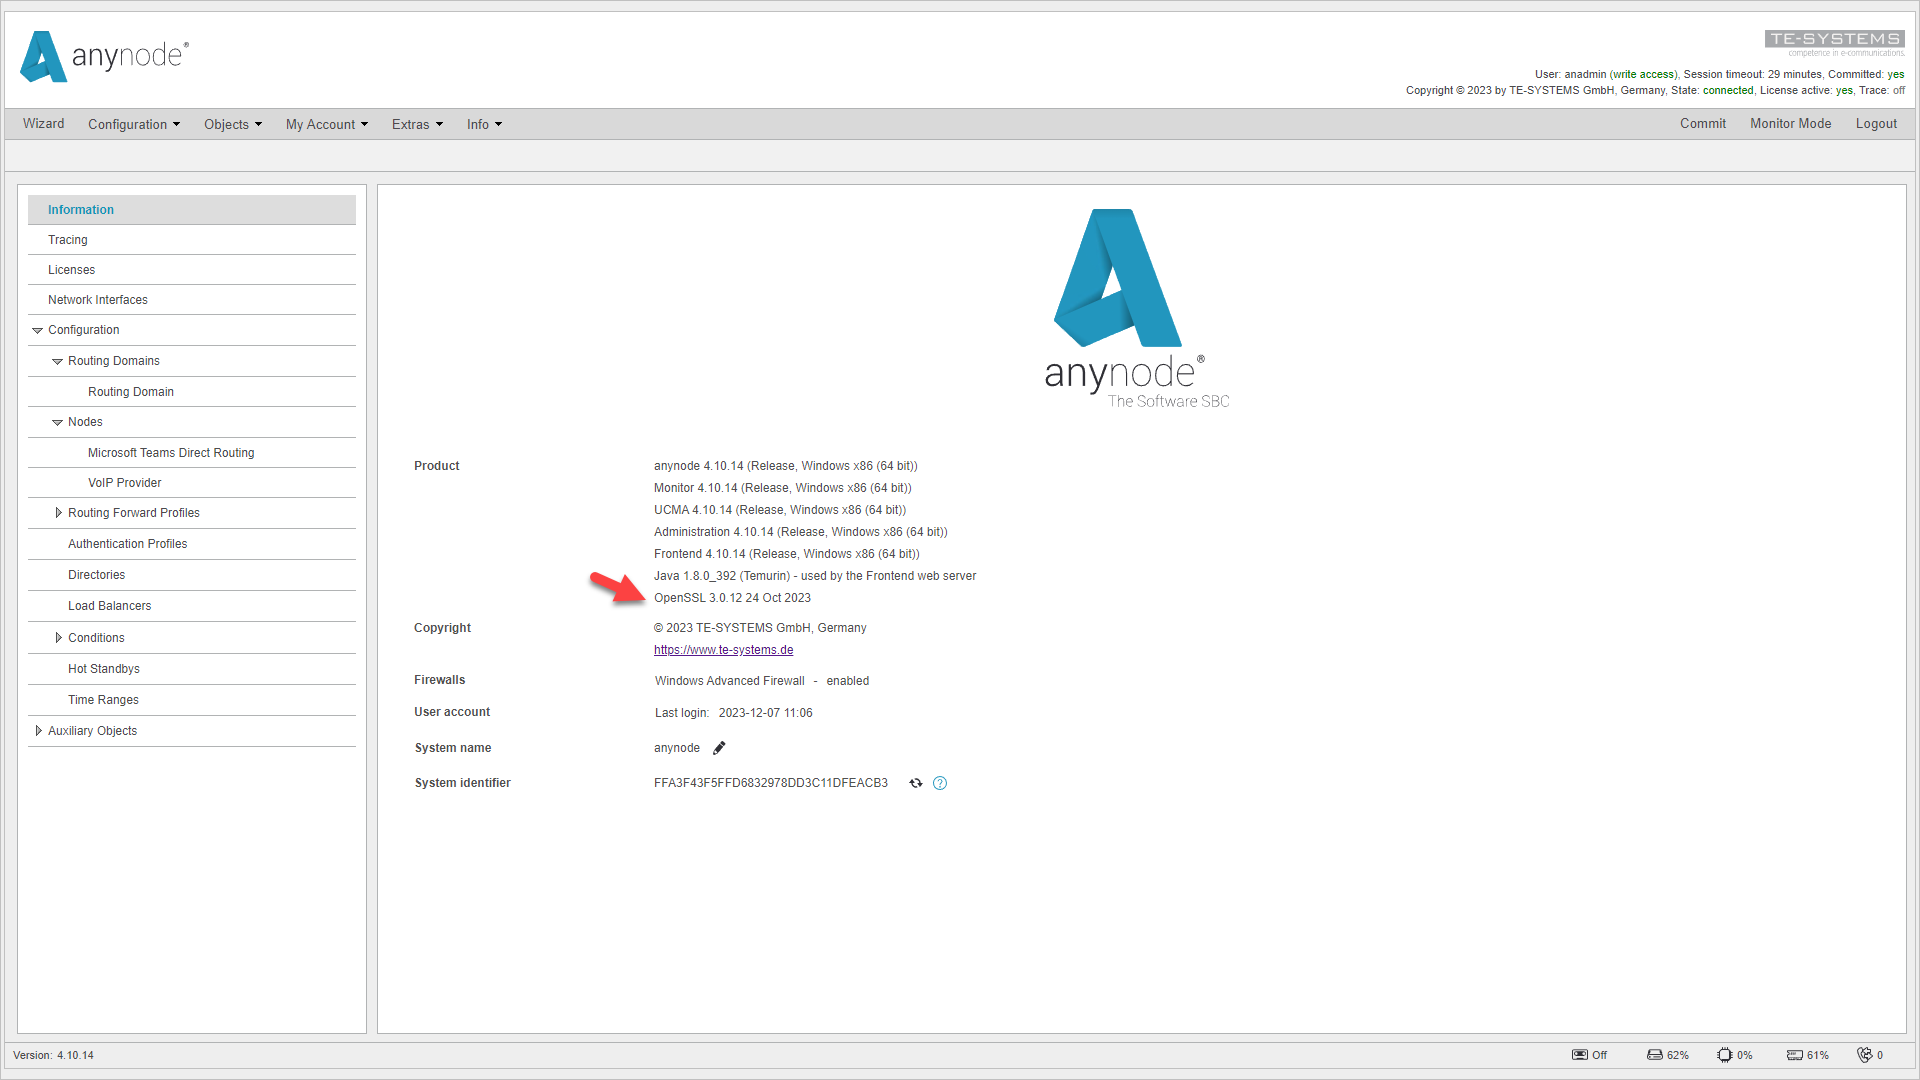This screenshot has width=1920, height=1080.
Task: Click Logout
Action: click(1876, 124)
